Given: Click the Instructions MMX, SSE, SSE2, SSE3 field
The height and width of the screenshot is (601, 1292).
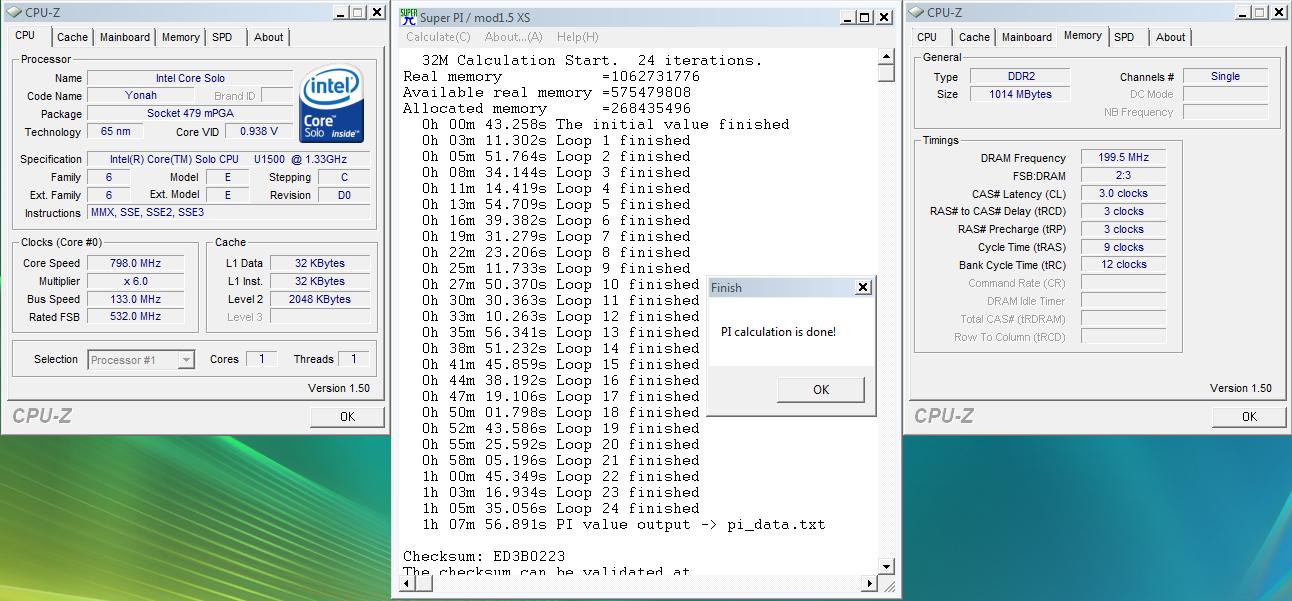Looking at the screenshot, I should point(229,213).
